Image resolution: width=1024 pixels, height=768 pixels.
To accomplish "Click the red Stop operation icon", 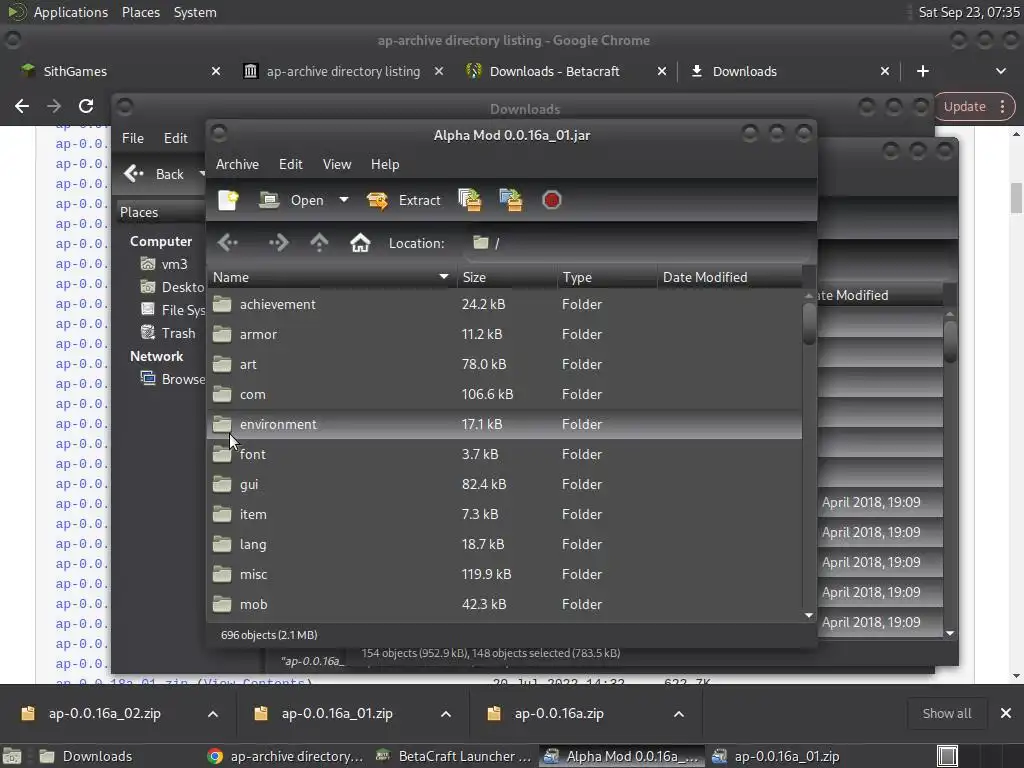I will click(x=552, y=200).
